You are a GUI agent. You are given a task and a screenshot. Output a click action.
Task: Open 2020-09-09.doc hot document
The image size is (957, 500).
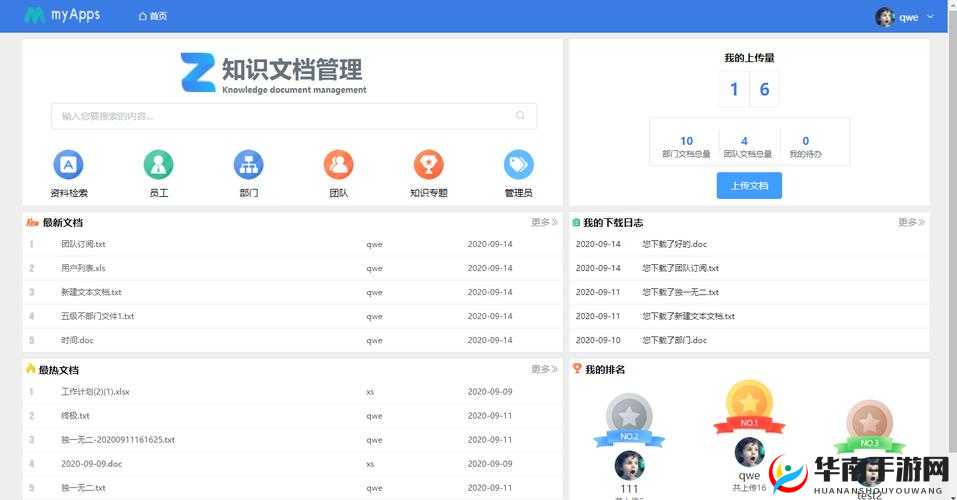92,464
